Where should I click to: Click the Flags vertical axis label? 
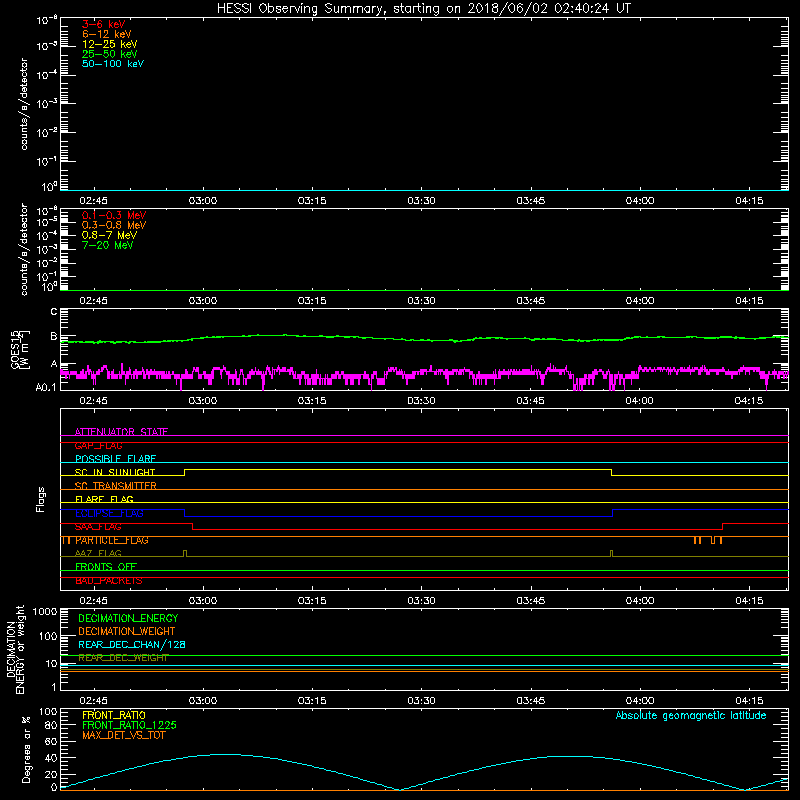(41, 499)
